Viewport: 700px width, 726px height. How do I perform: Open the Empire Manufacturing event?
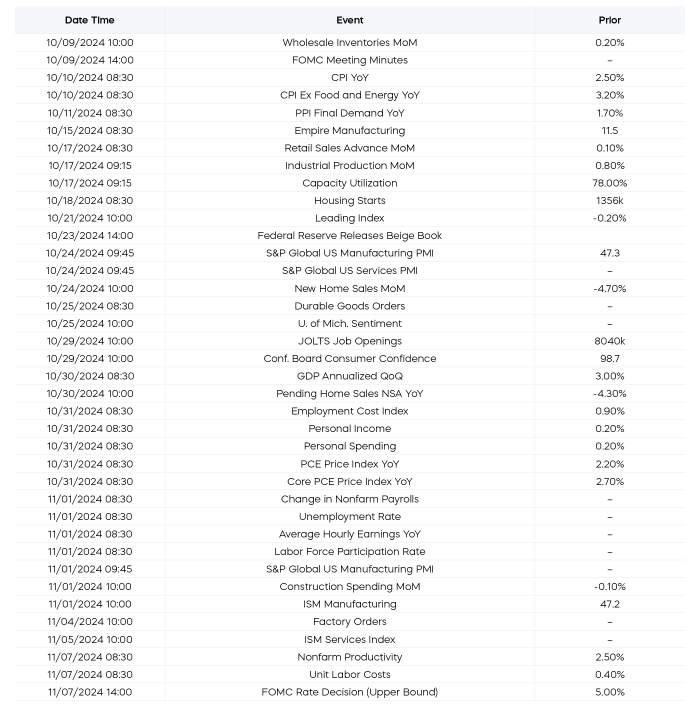click(350, 131)
